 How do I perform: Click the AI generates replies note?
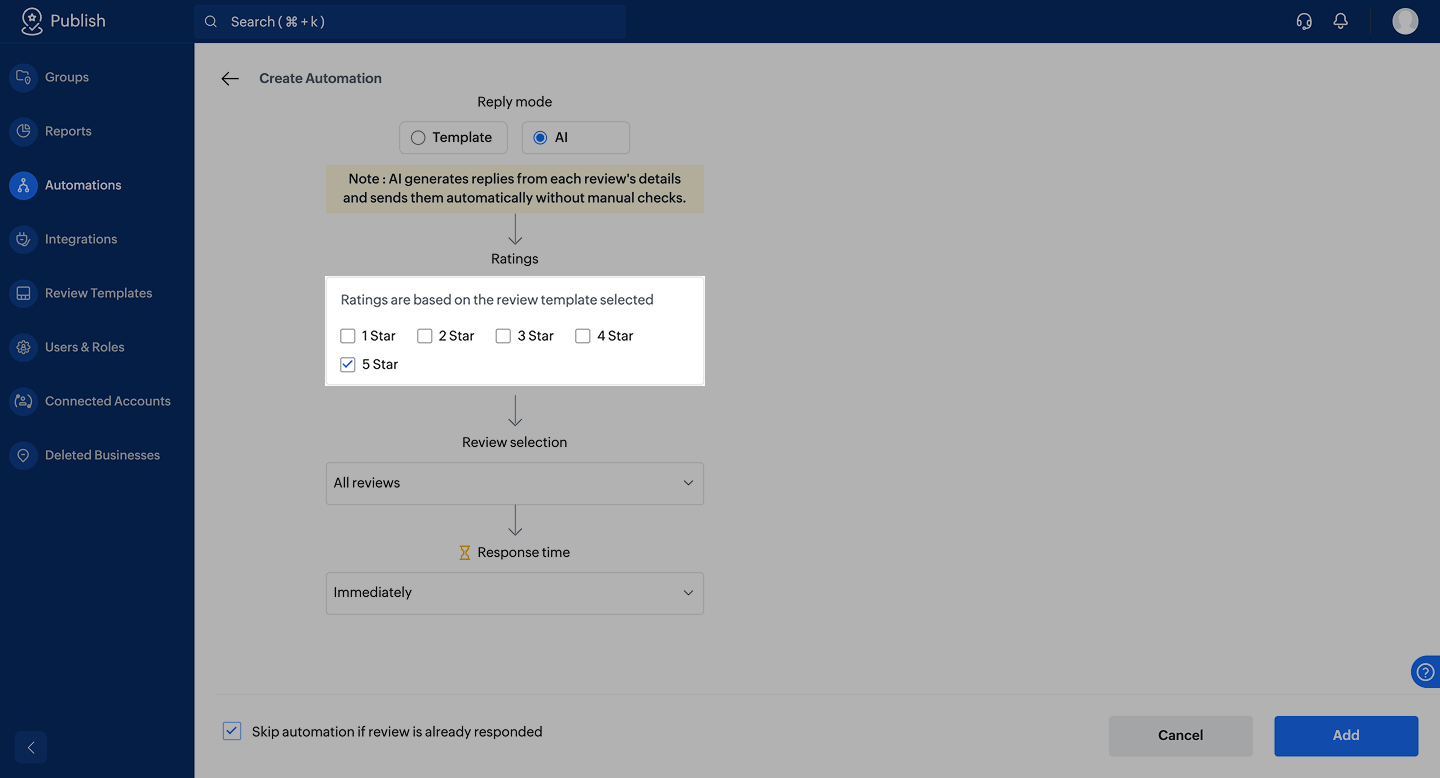515,189
